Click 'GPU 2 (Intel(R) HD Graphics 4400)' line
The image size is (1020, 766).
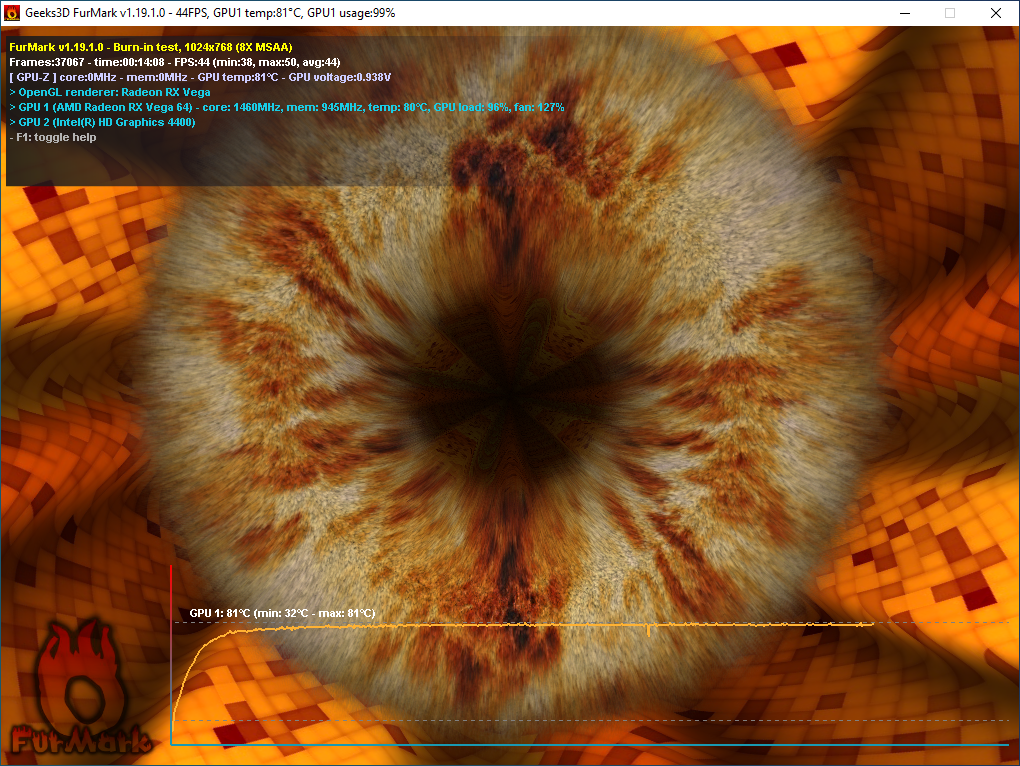tap(102, 122)
